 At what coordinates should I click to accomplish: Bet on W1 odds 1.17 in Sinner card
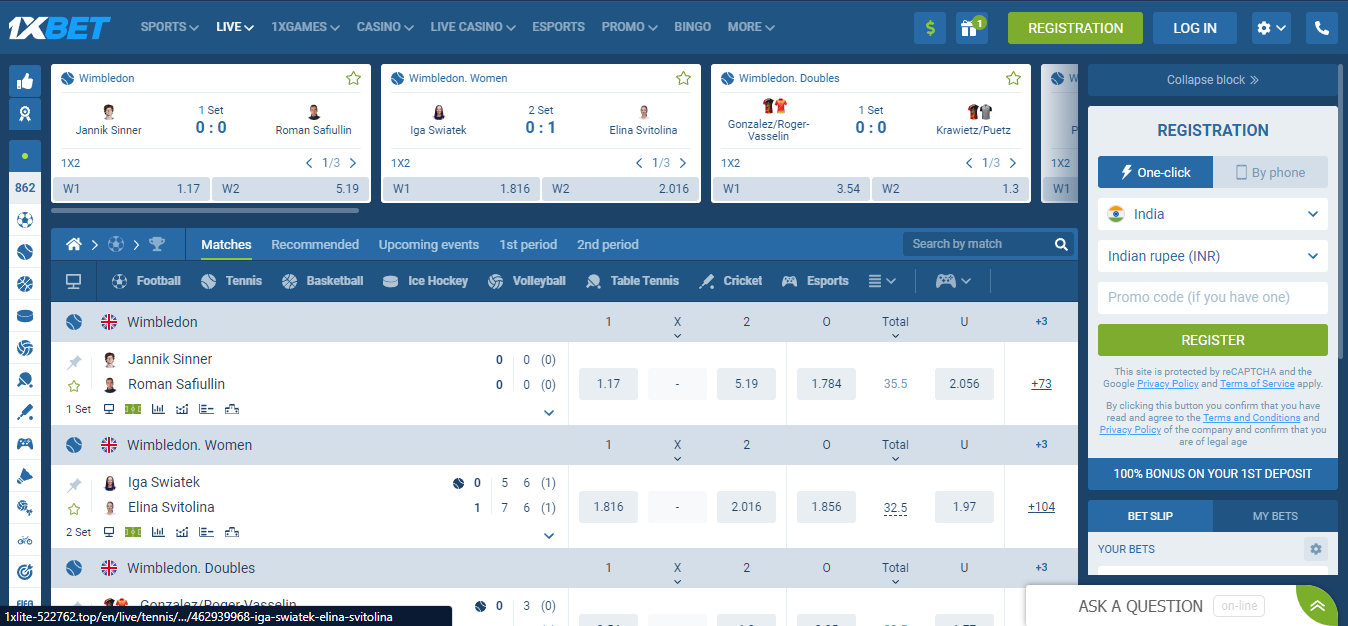coord(131,188)
